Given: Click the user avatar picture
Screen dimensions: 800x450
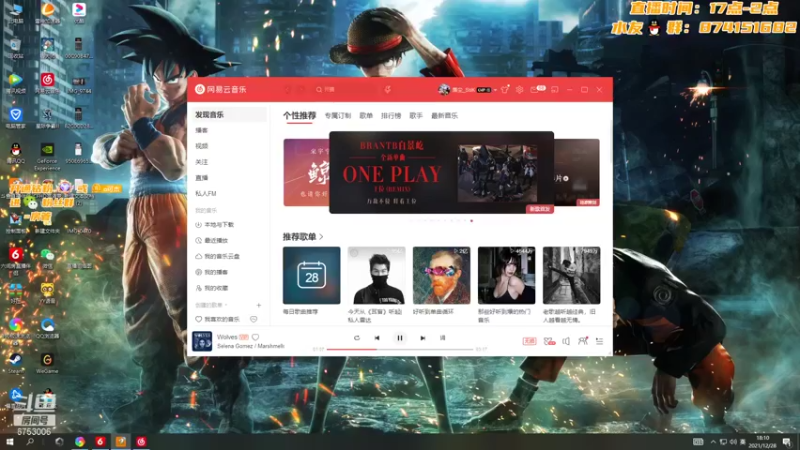Looking at the screenshot, I should point(444,90).
